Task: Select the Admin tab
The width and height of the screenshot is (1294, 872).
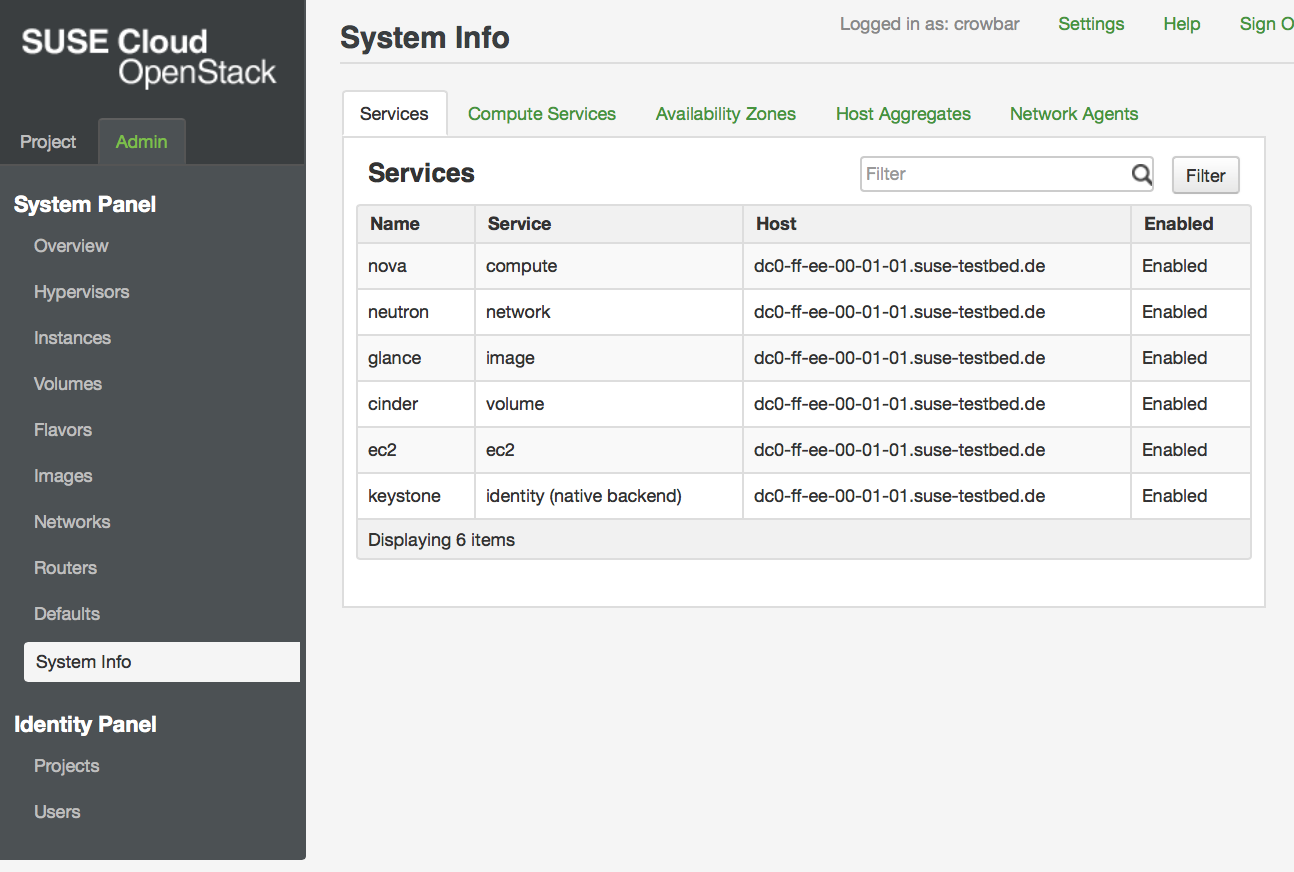Action: pyautogui.click(x=142, y=142)
